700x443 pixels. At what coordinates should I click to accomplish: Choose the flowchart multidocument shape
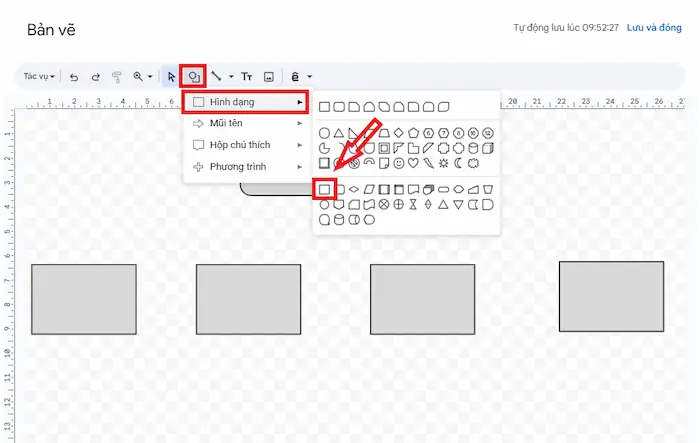click(x=429, y=189)
